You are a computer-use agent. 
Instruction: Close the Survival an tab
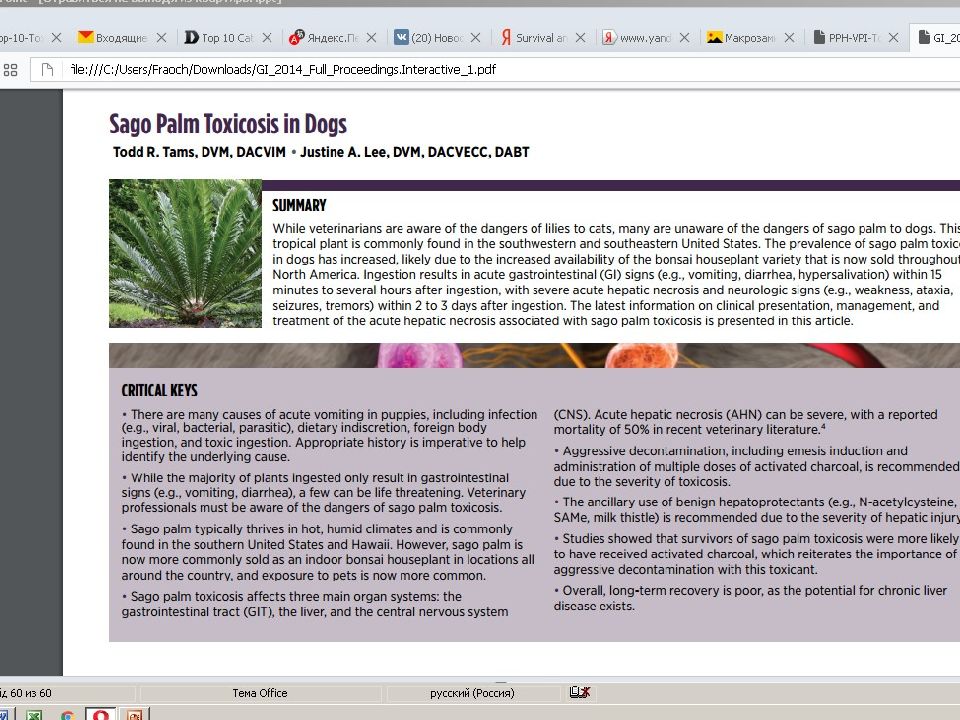(580, 38)
